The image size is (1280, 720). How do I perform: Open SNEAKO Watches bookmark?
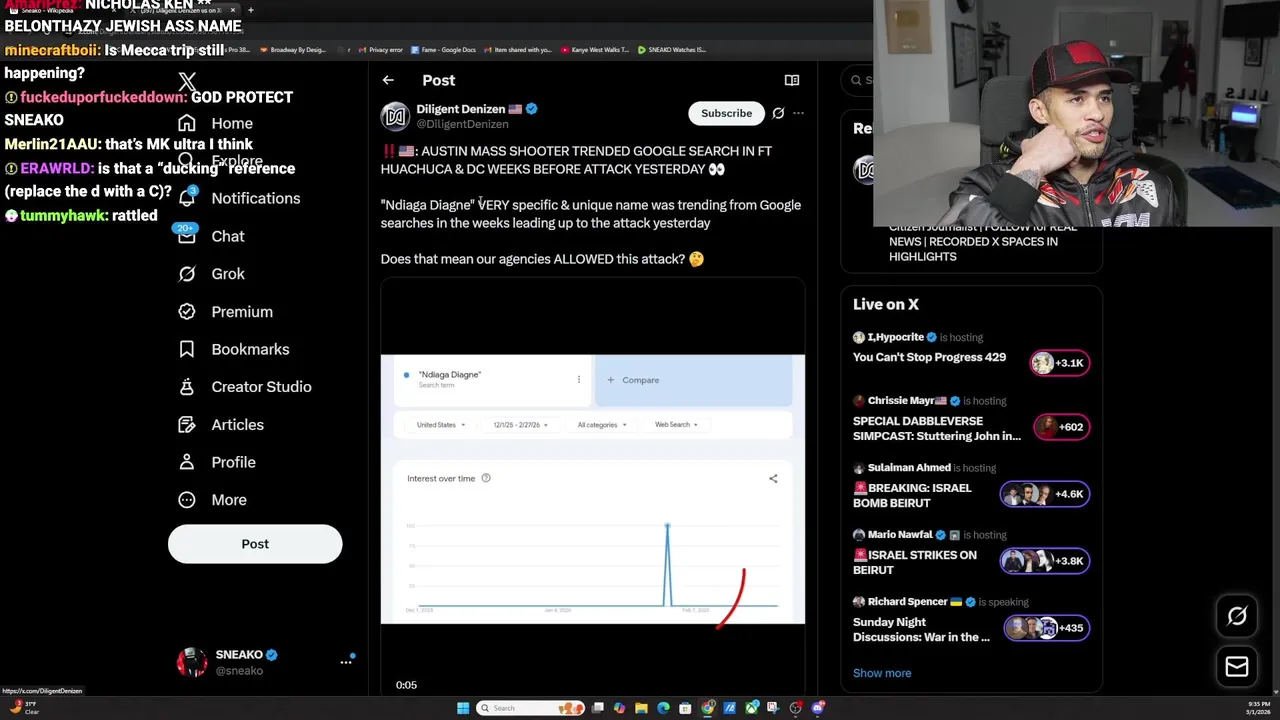[671, 49]
